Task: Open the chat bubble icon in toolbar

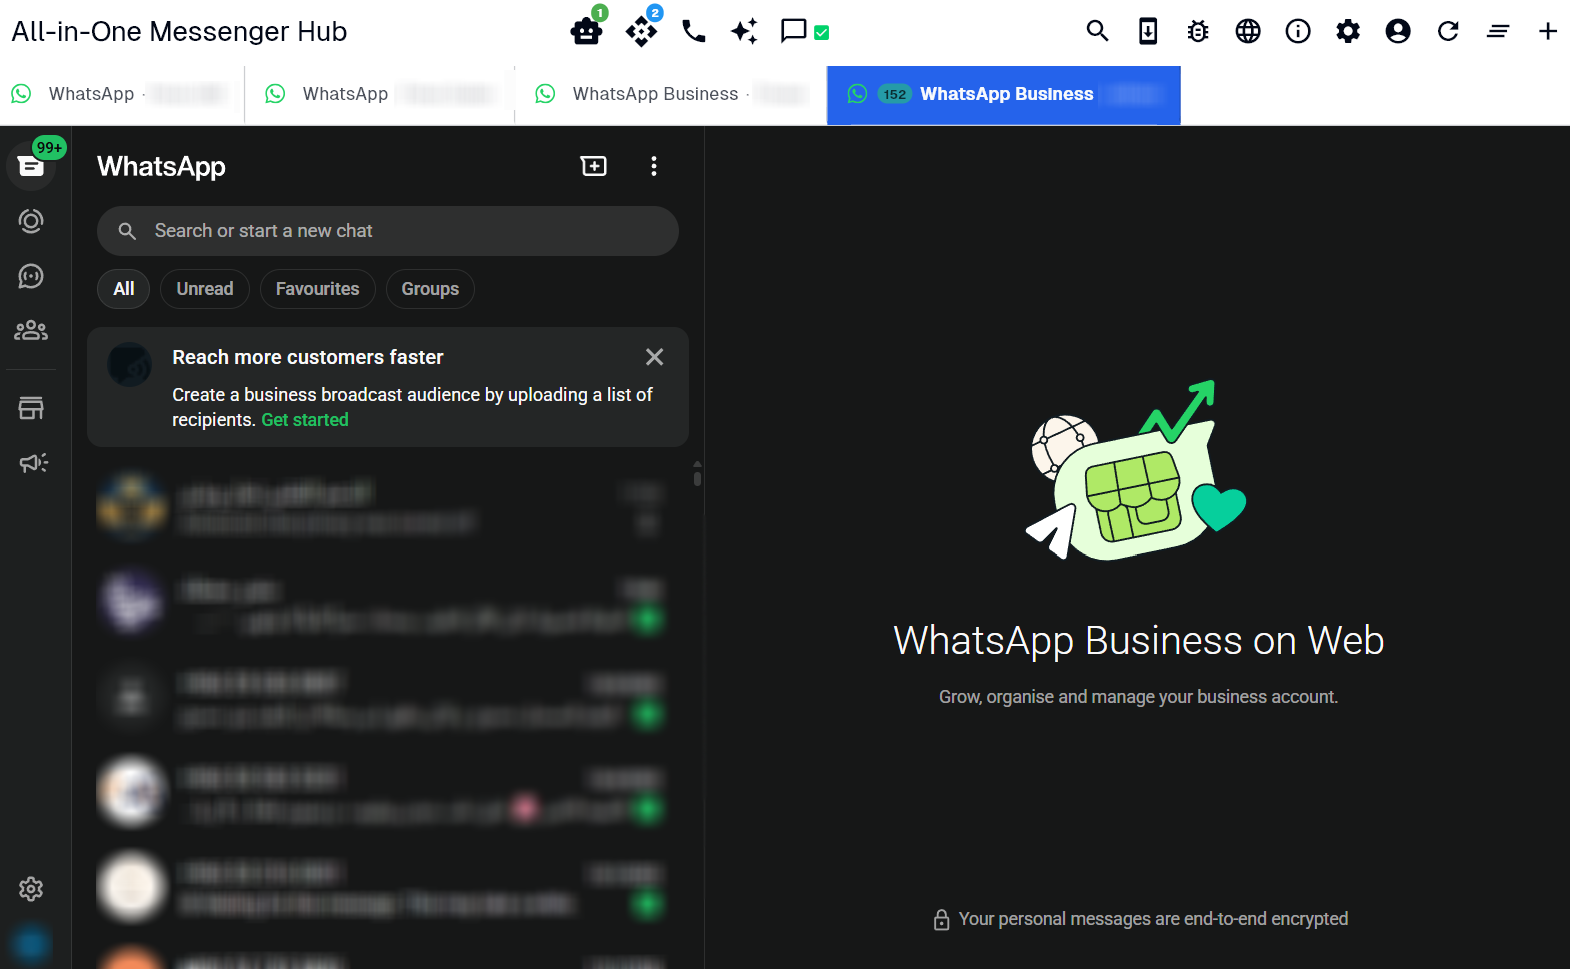Action: pos(793,31)
